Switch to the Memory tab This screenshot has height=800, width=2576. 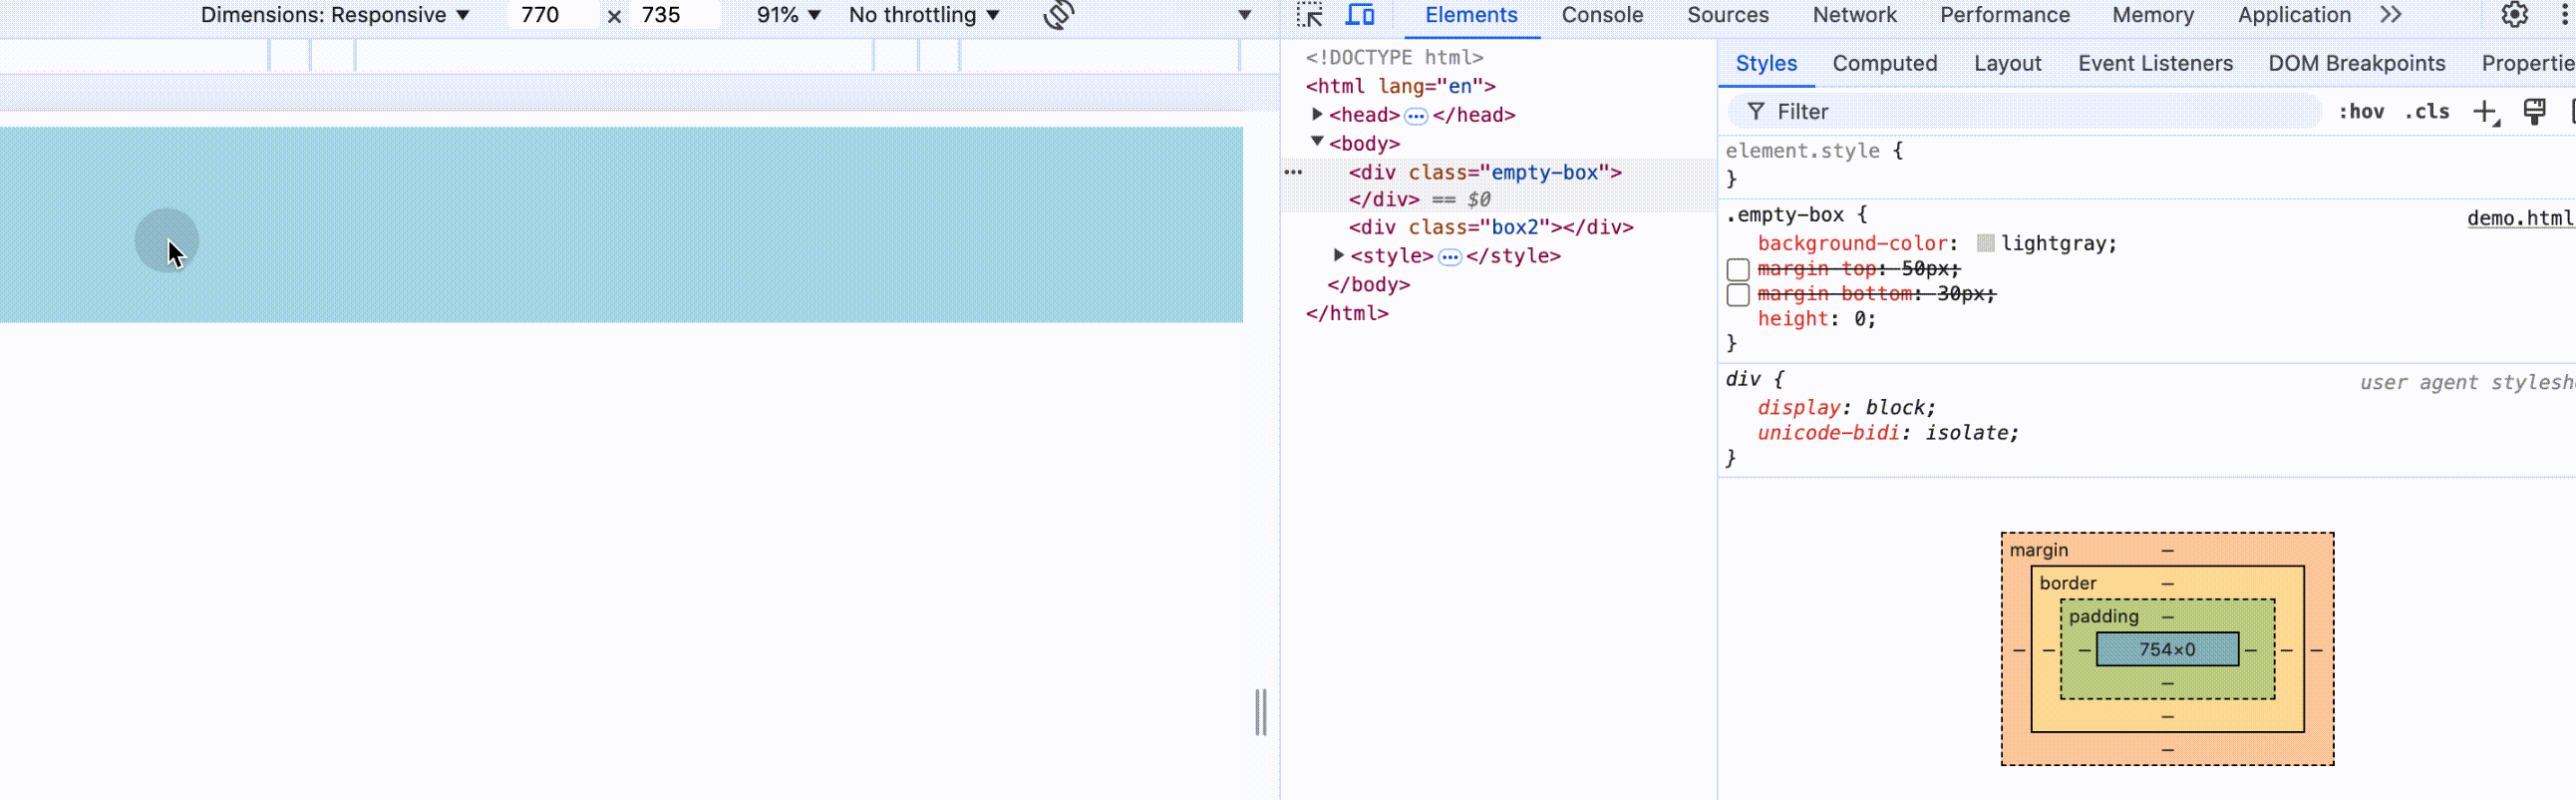2152,15
